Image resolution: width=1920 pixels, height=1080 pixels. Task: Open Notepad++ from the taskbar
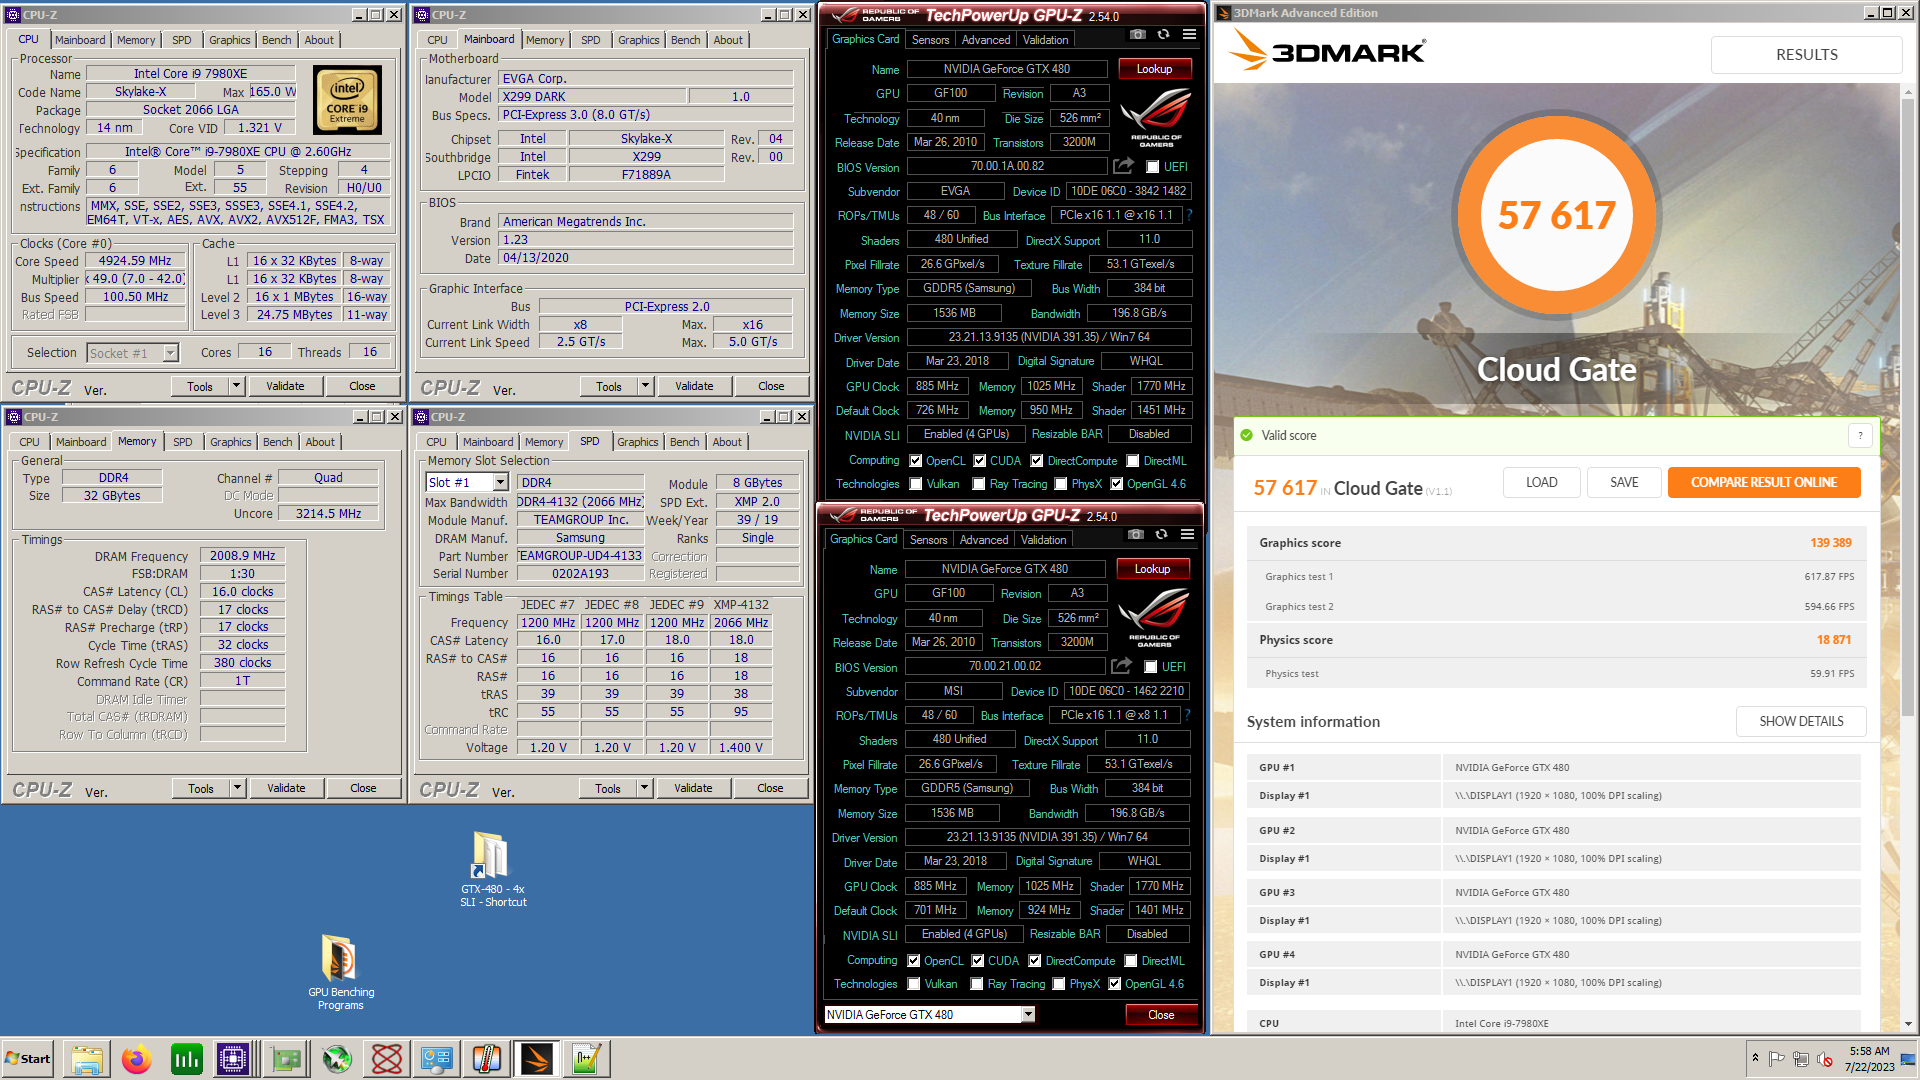point(586,1059)
